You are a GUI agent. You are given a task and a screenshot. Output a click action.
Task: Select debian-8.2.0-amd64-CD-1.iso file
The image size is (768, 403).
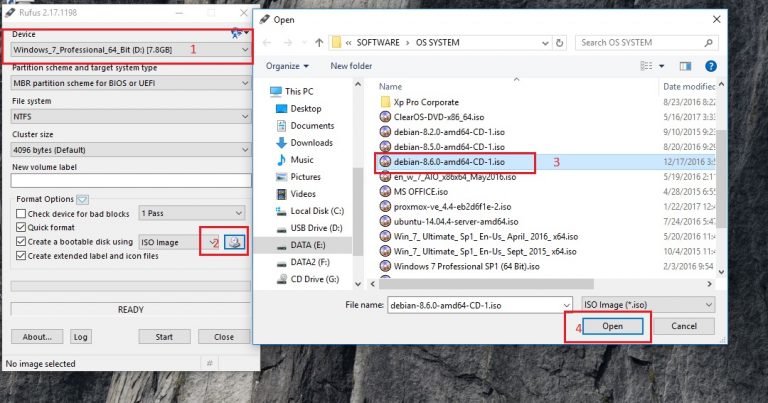[x=442, y=132]
